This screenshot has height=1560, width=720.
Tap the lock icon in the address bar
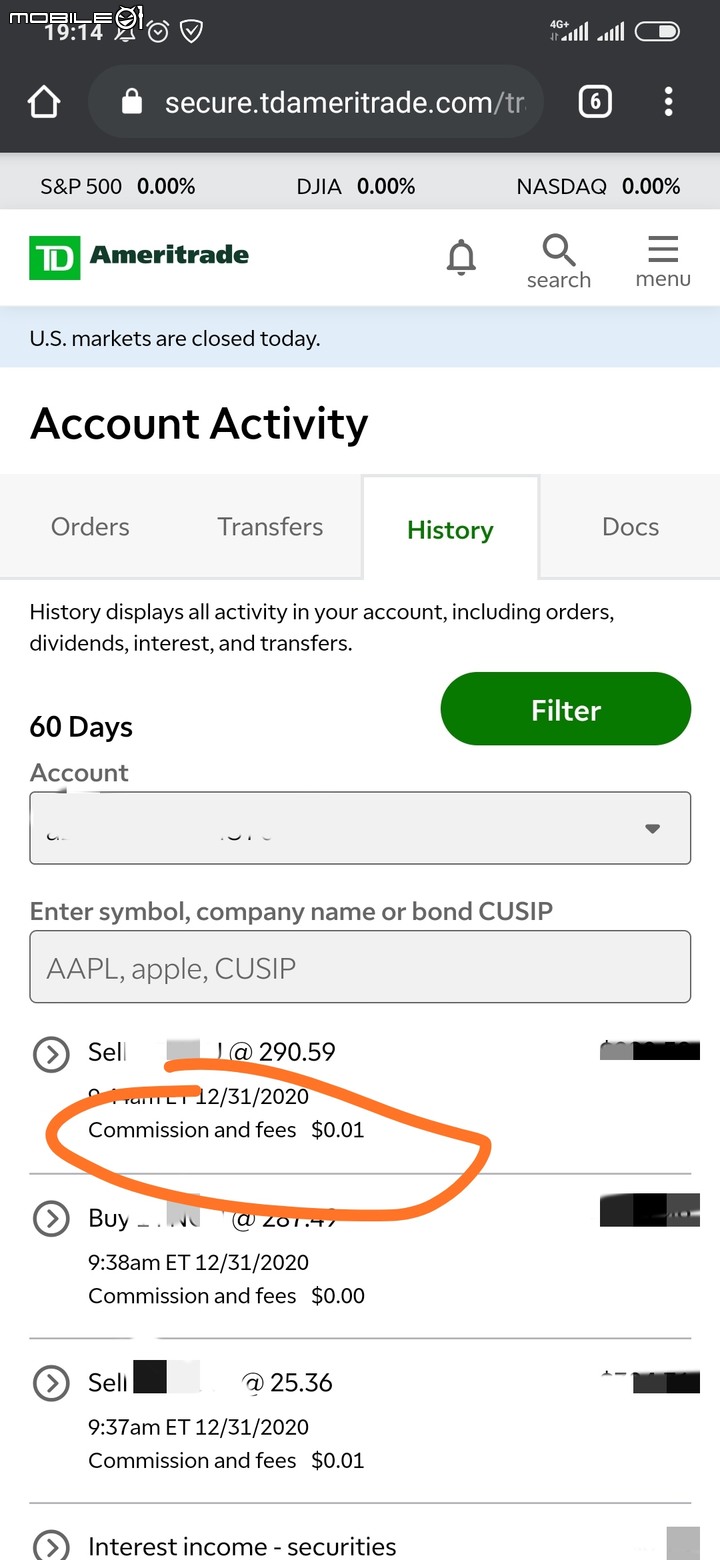132,101
